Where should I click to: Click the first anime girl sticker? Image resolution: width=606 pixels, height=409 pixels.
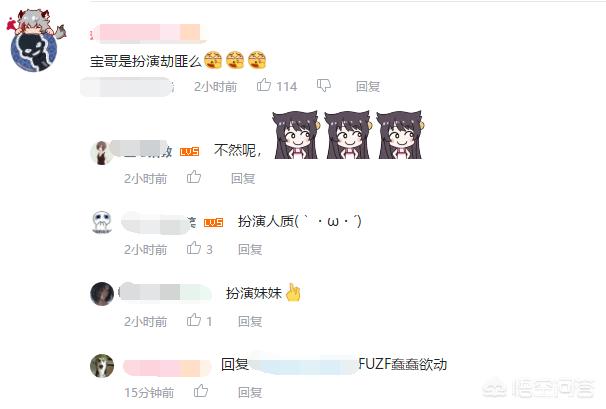coord(296,135)
